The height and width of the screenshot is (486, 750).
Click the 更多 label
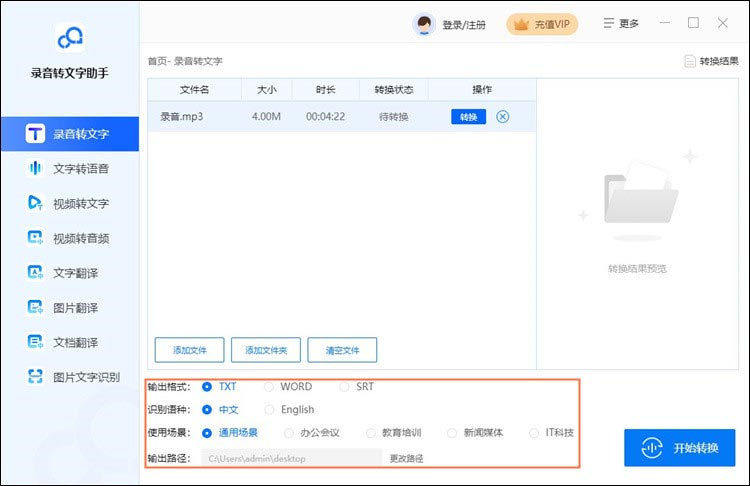coord(629,23)
